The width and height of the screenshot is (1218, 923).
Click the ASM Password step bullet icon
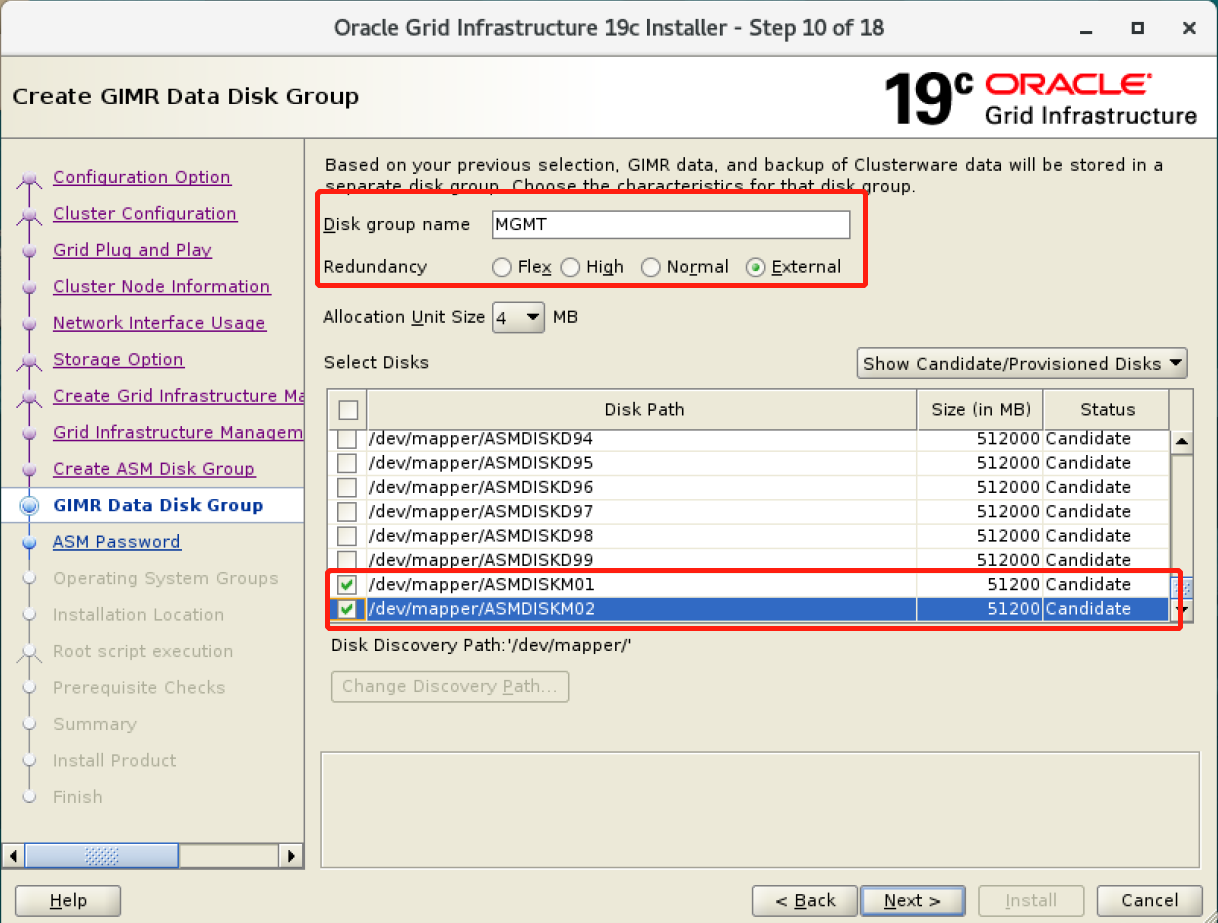(x=30, y=542)
